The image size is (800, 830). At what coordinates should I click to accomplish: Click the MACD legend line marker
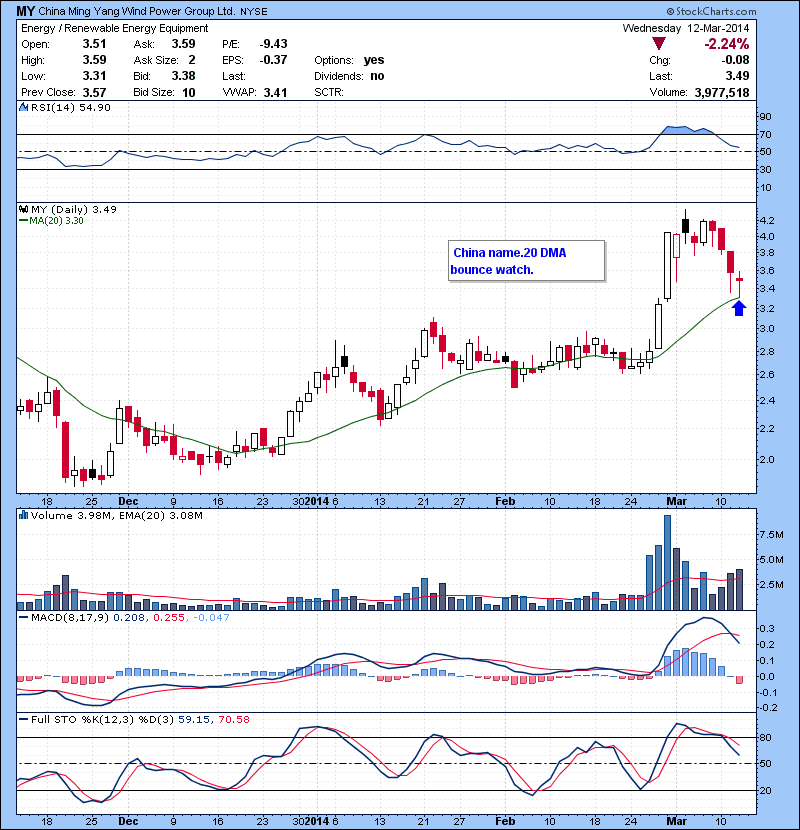click(23, 617)
